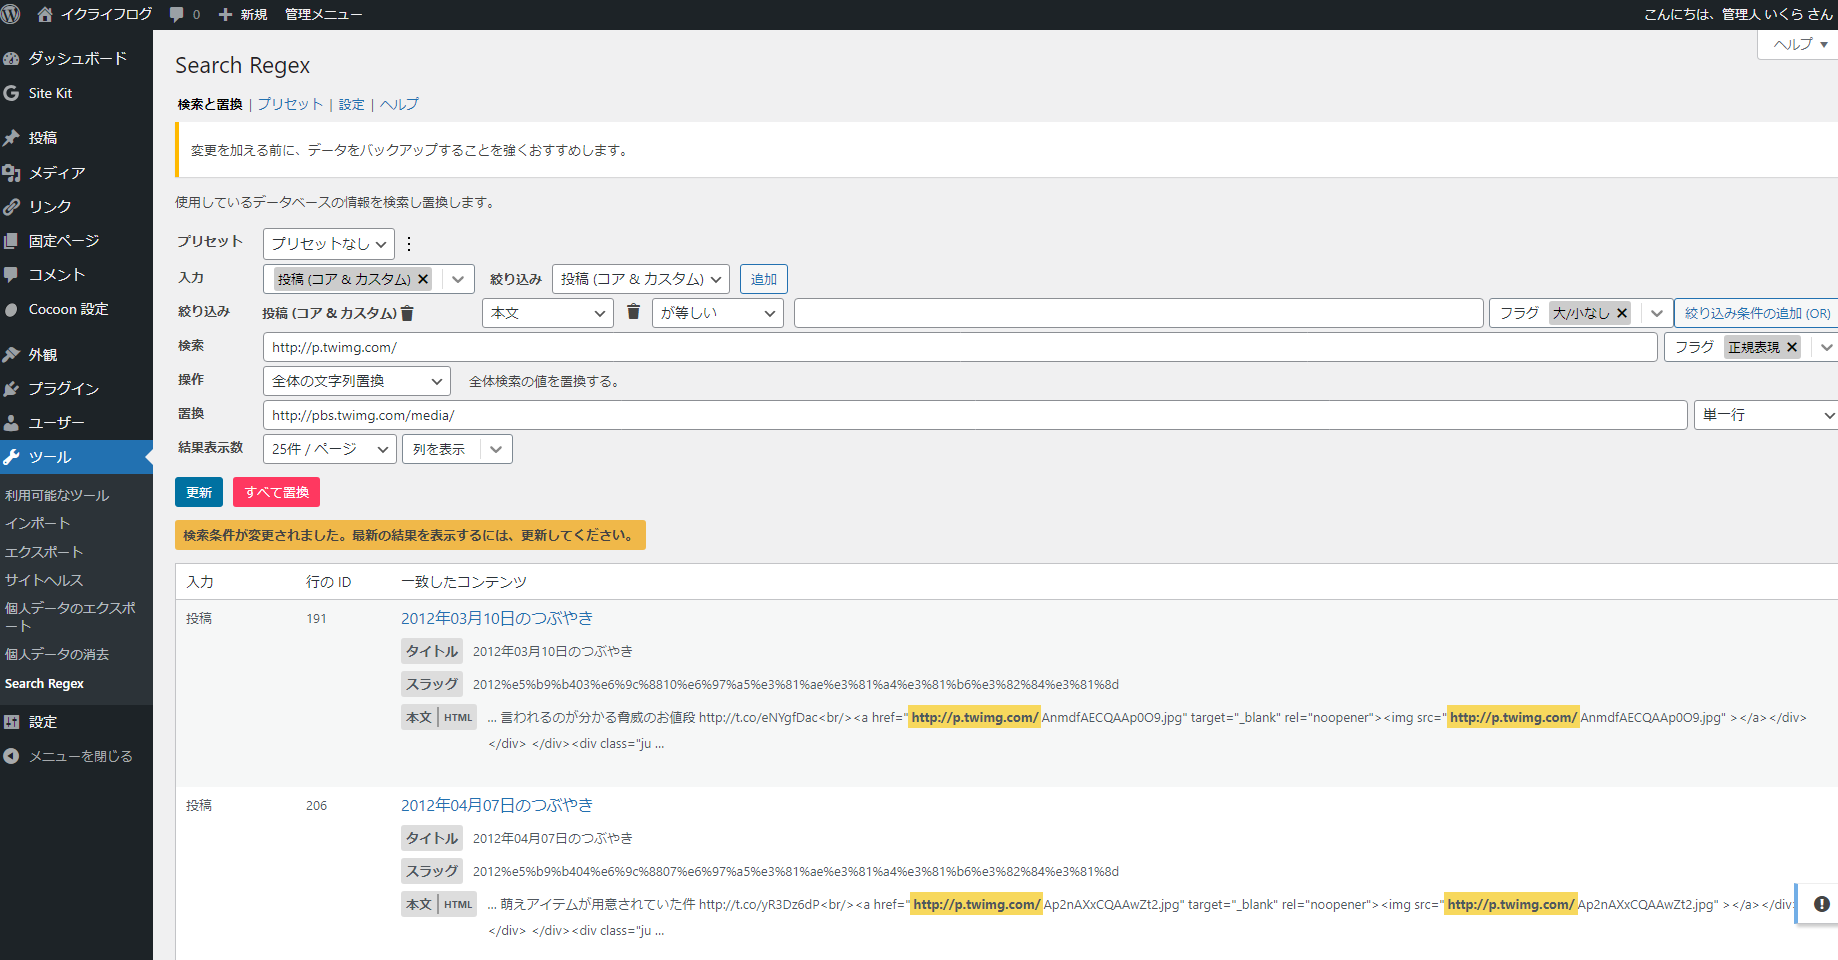Switch to the プリセット tab
The height and width of the screenshot is (960, 1838).
(290, 104)
